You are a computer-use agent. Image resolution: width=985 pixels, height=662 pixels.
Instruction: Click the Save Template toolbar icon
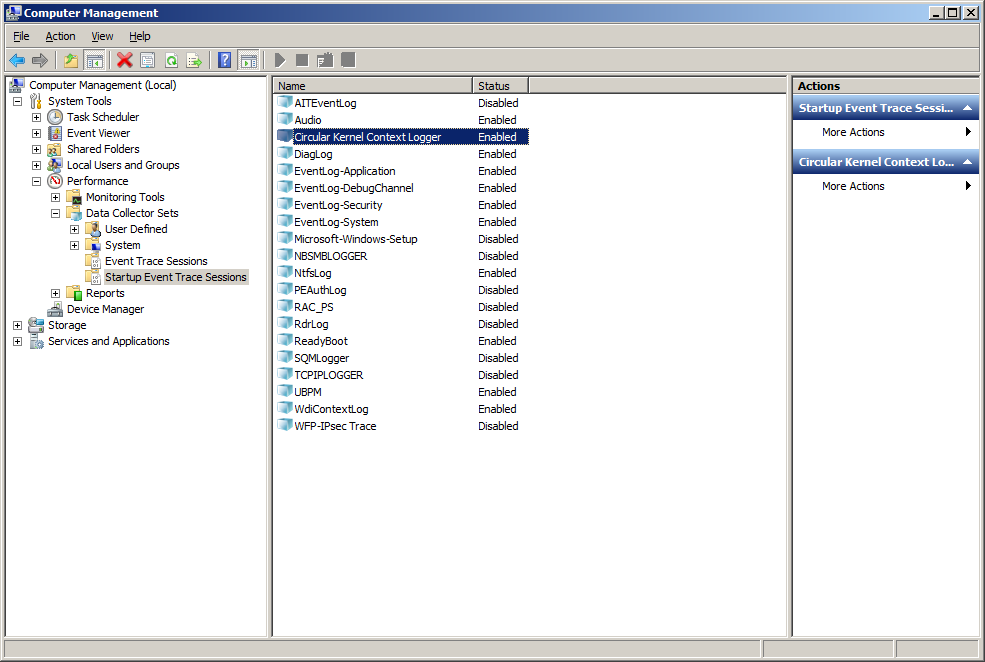[325, 60]
